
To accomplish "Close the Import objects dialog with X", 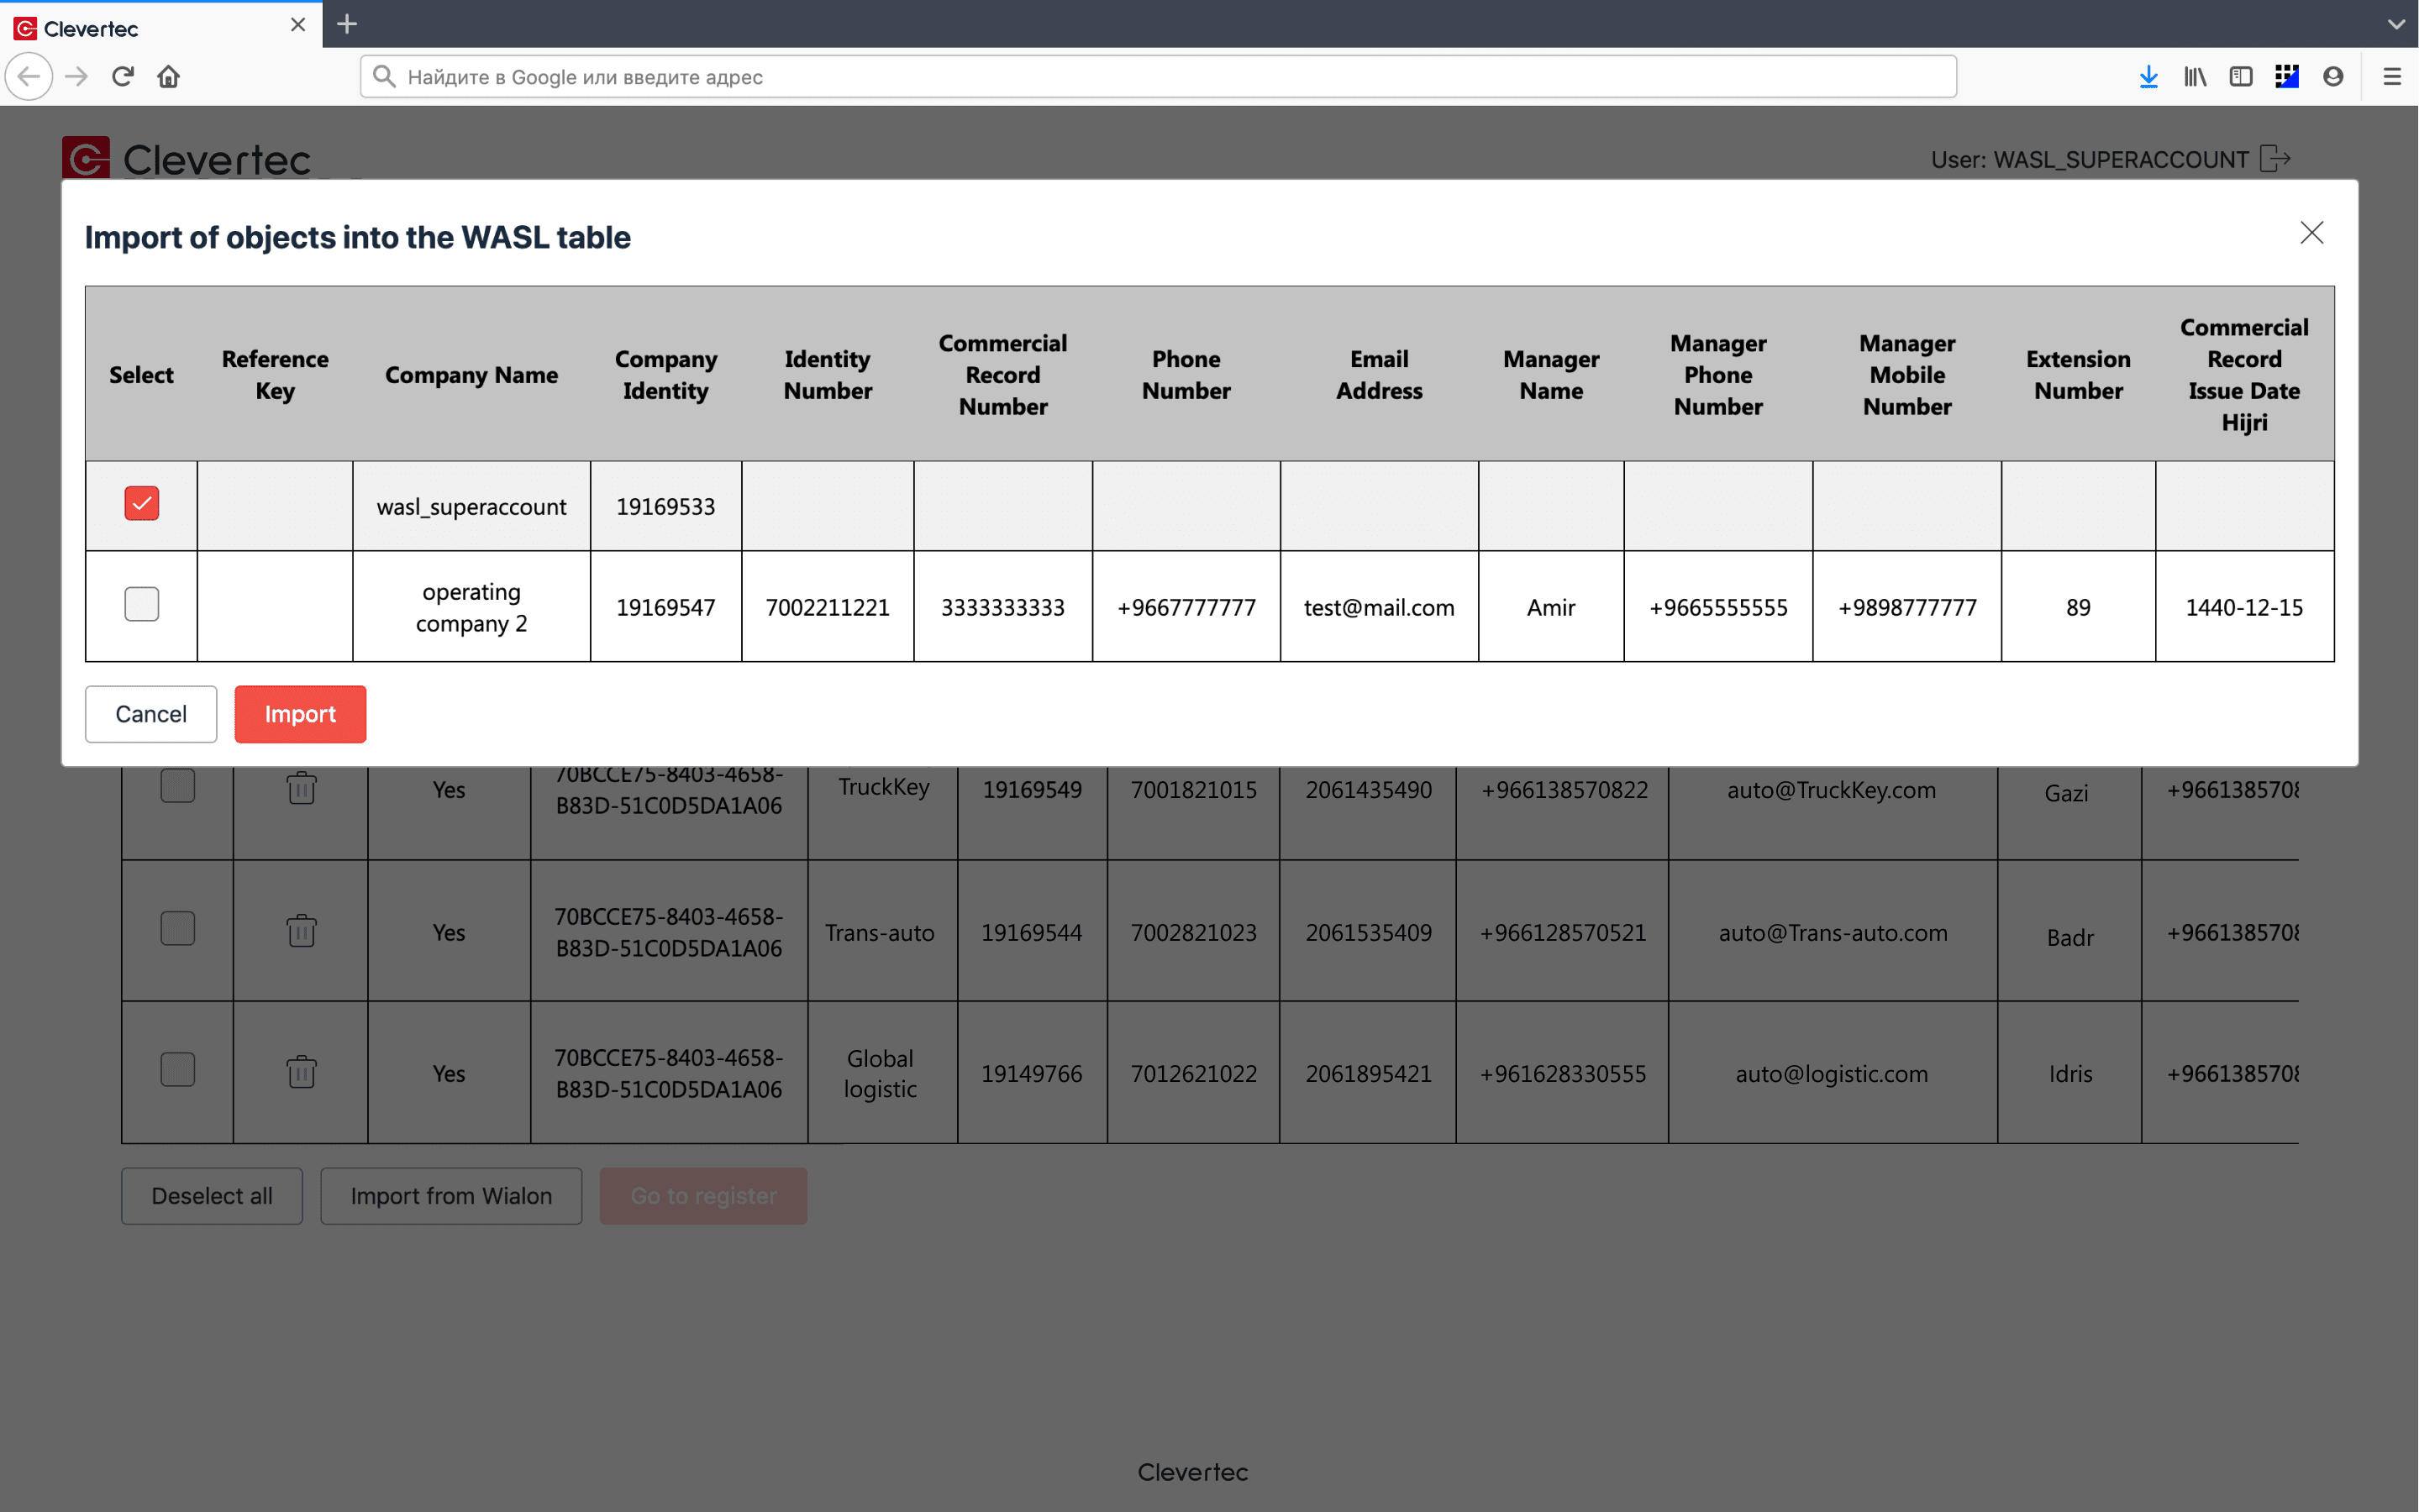I will 2311,233.
